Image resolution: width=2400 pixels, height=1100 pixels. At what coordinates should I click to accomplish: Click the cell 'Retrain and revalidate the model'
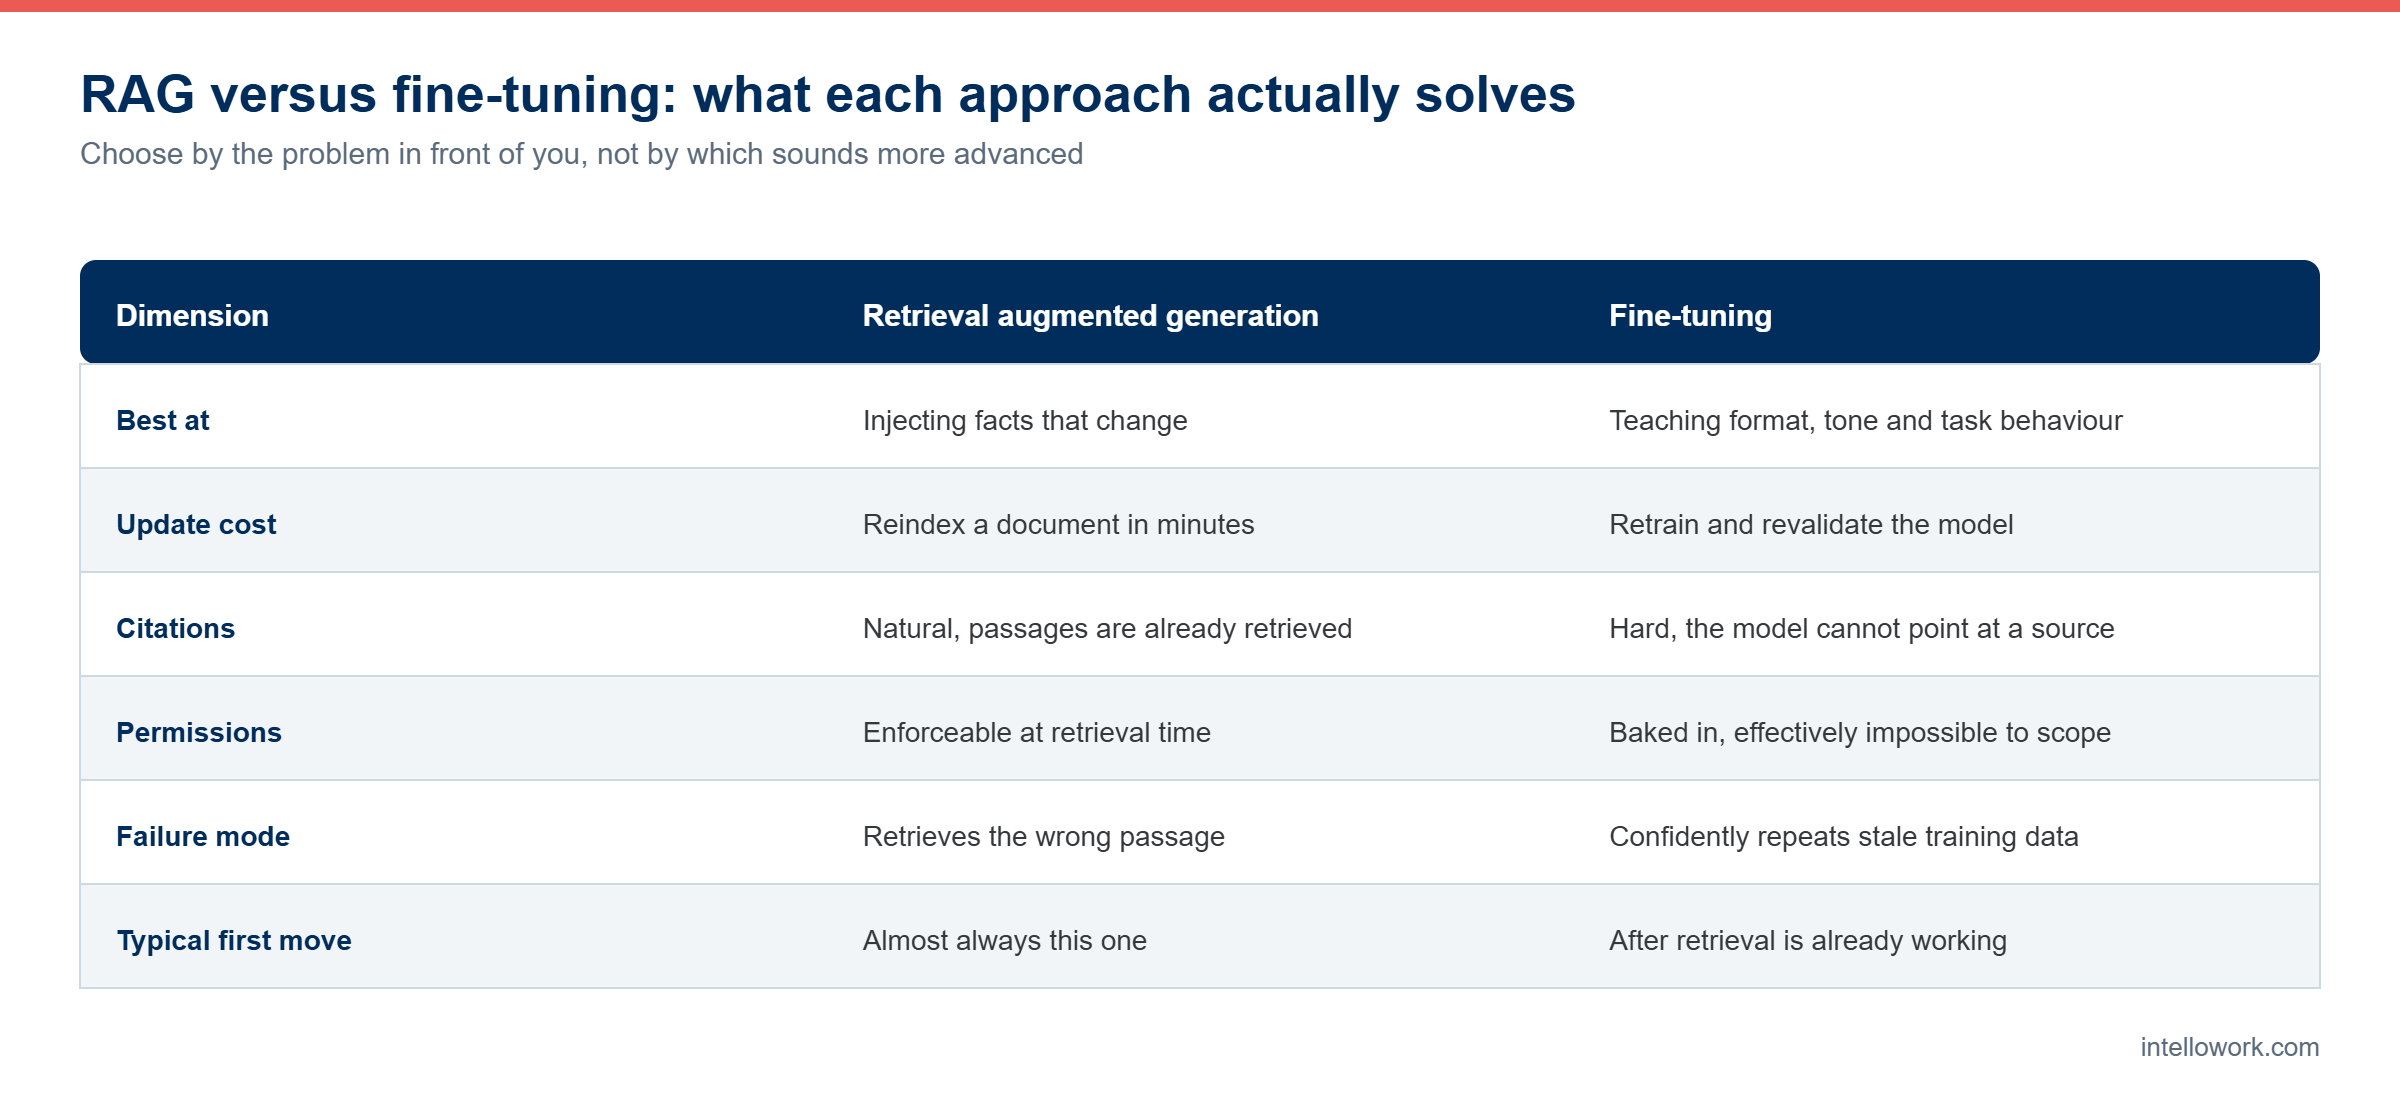(x=1811, y=525)
